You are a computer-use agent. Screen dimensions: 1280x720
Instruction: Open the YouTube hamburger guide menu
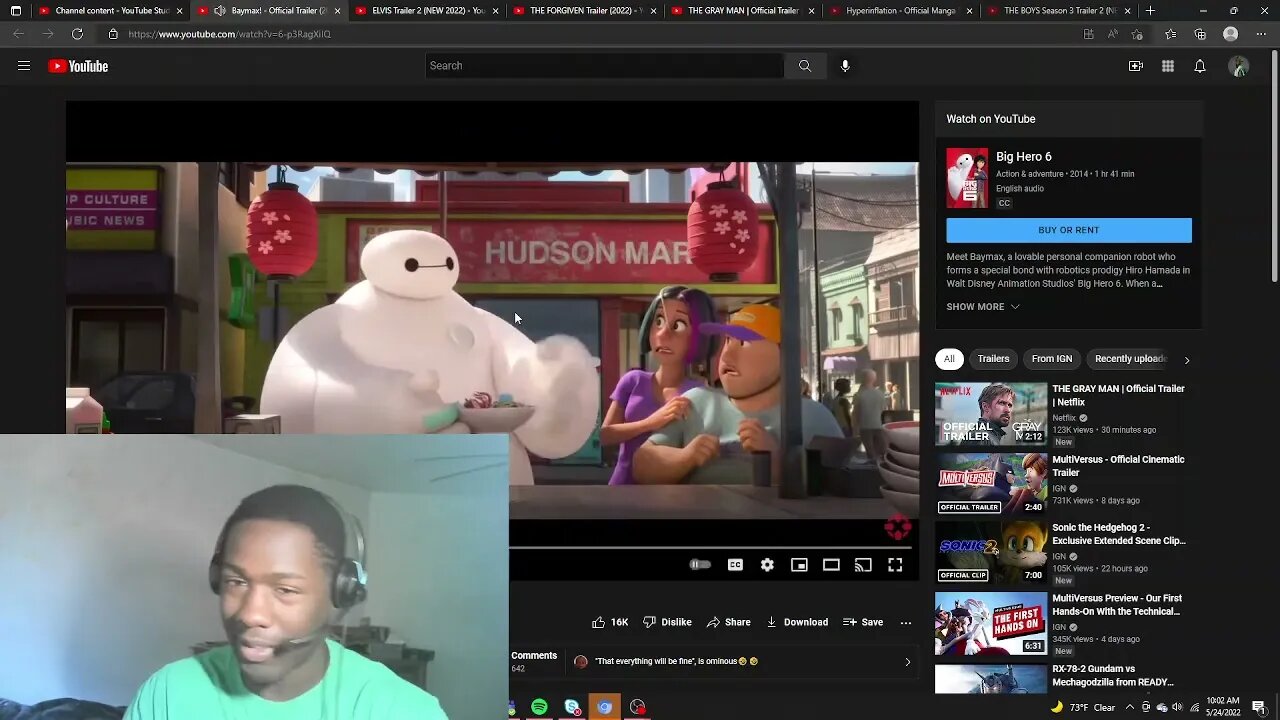(24, 66)
